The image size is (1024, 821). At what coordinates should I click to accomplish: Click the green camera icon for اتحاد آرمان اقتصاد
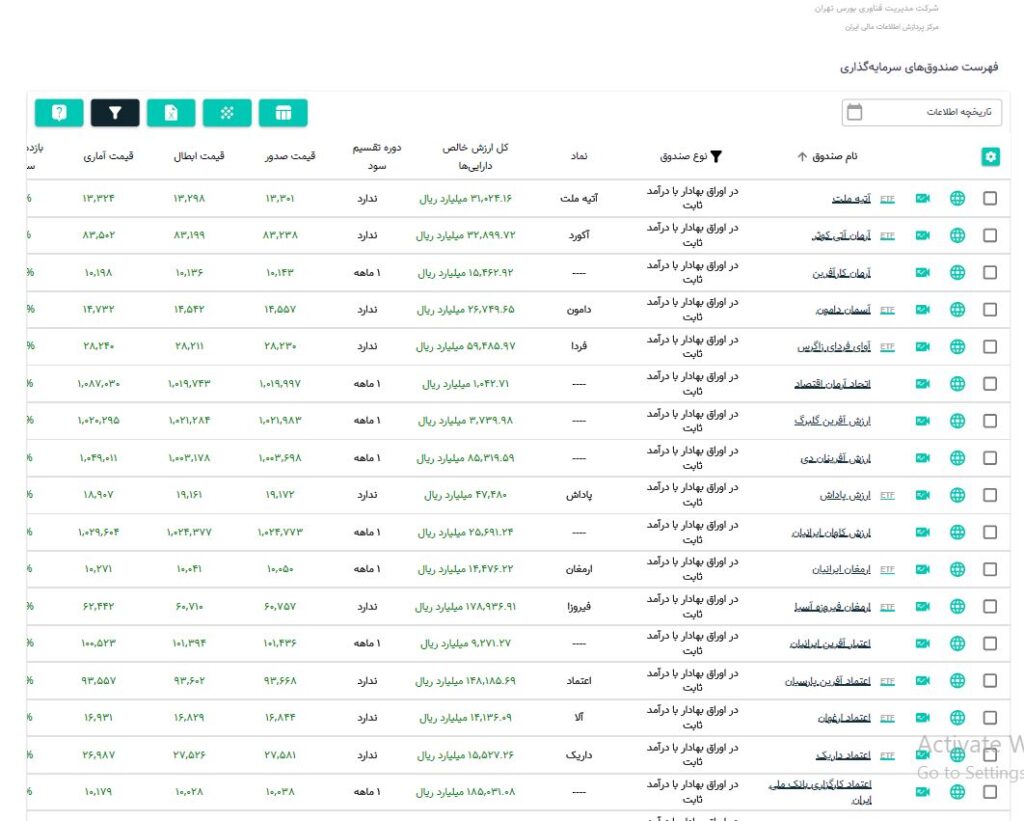pos(922,384)
